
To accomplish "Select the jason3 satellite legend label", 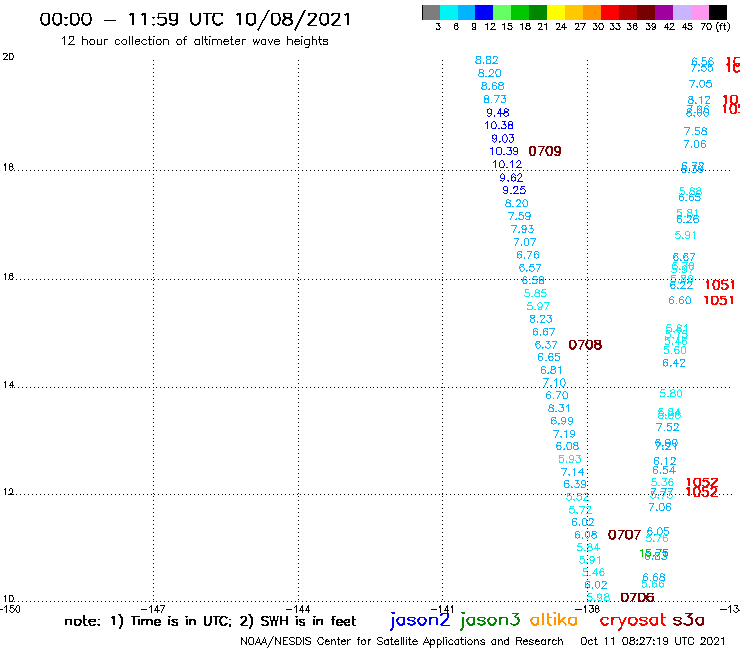I will pos(490,620).
